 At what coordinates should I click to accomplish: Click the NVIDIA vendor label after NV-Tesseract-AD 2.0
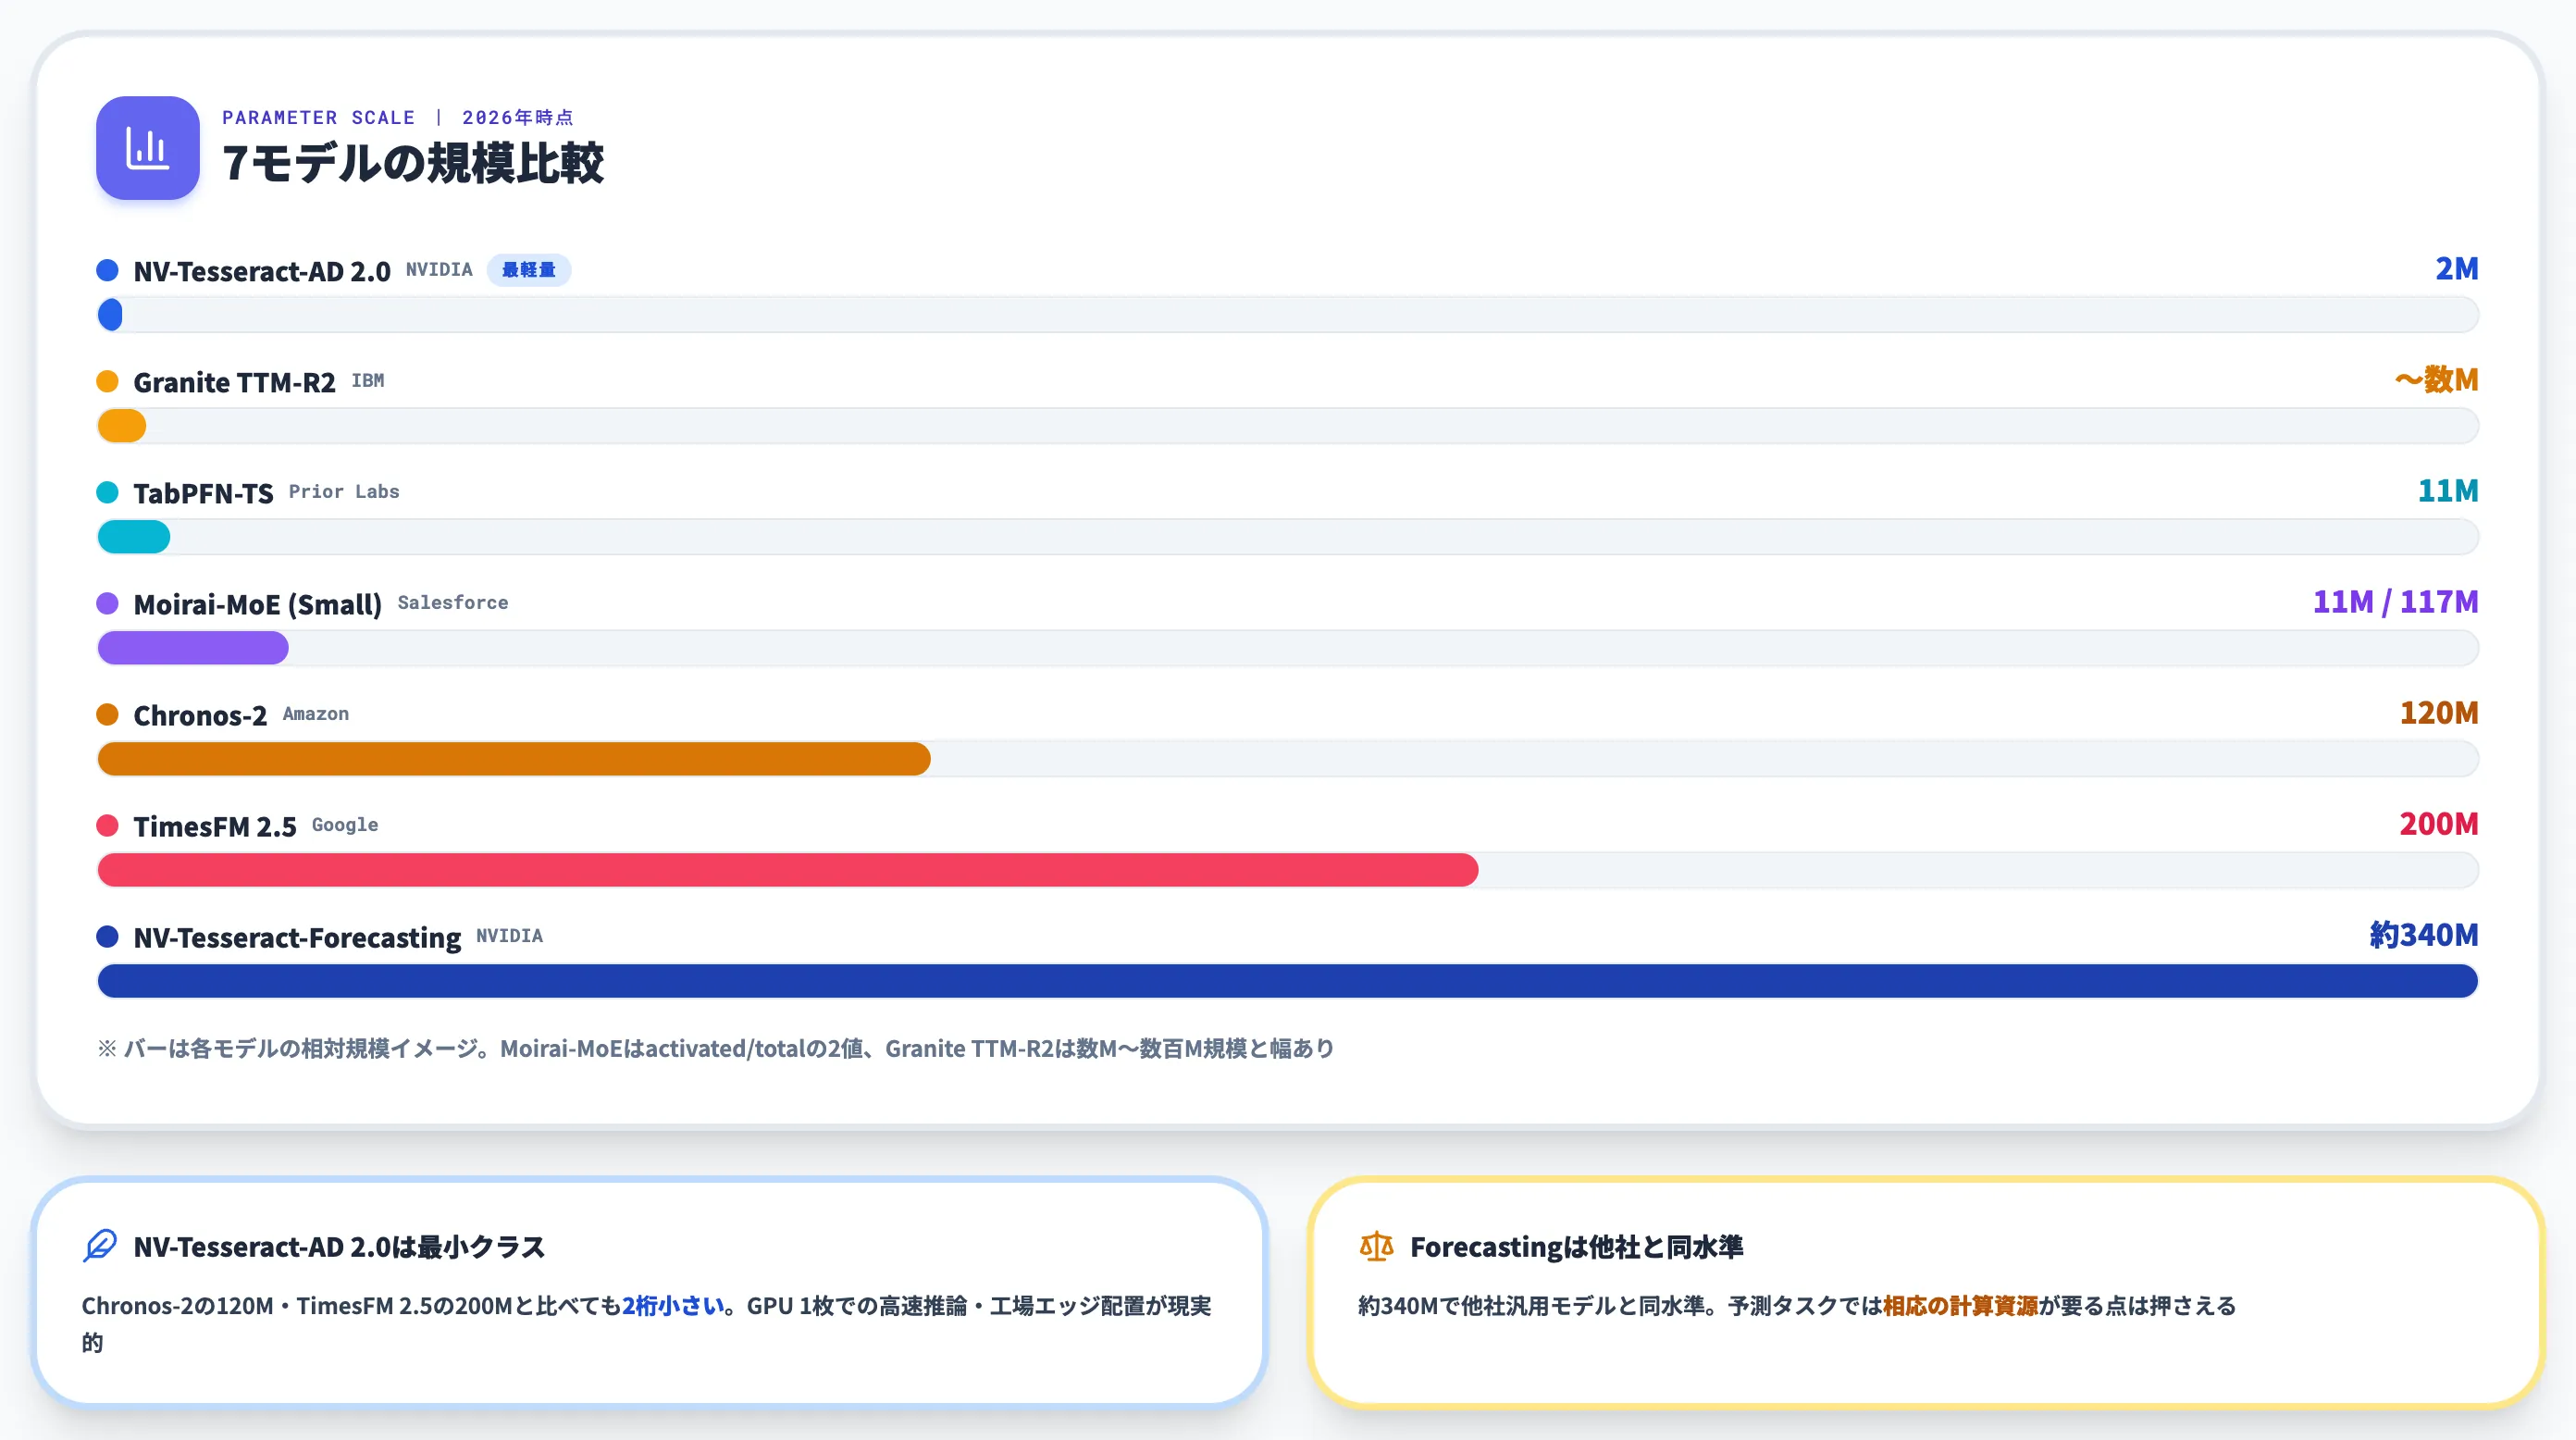pyautogui.click(x=439, y=270)
